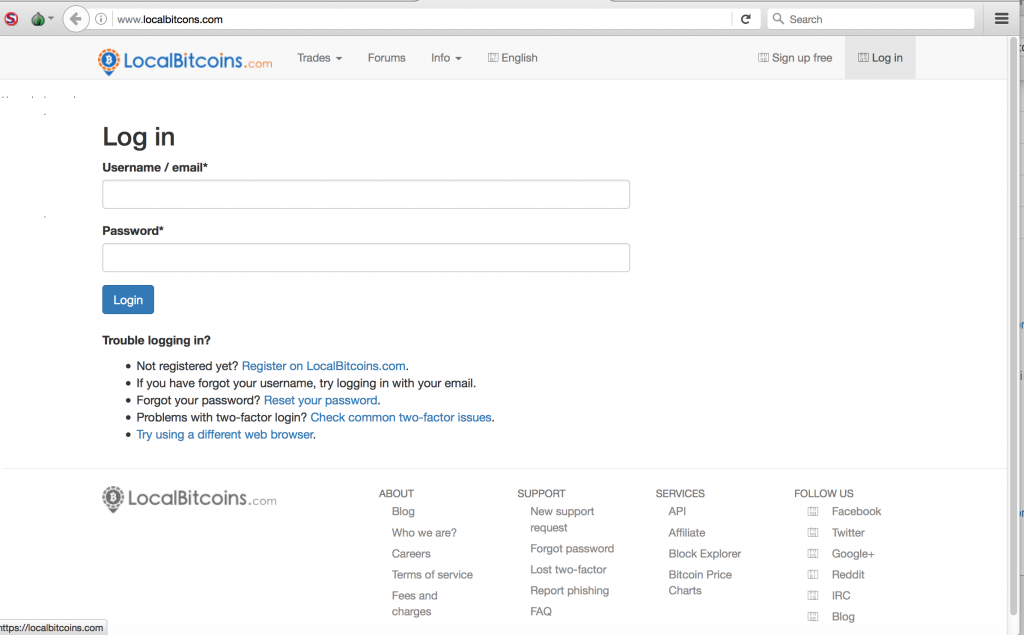Click the Log in page heading

click(138, 137)
